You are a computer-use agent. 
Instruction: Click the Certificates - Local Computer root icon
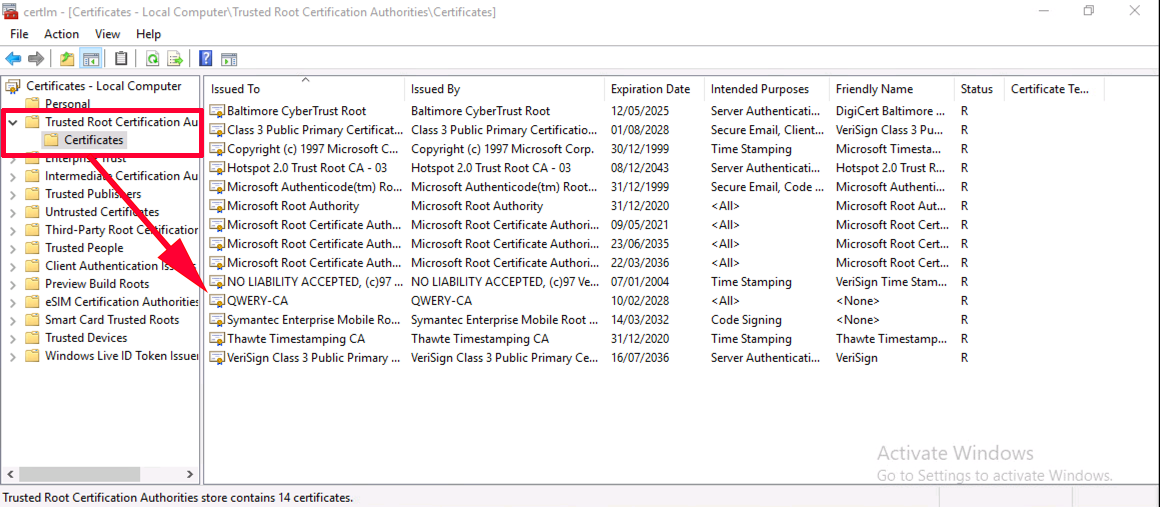[13, 86]
